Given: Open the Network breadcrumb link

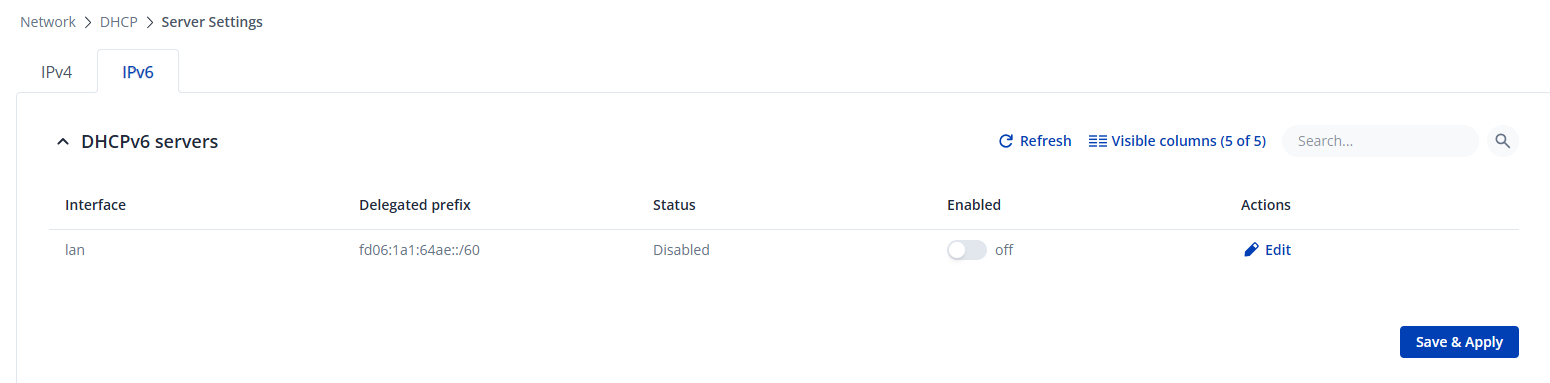Looking at the screenshot, I should 48,21.
